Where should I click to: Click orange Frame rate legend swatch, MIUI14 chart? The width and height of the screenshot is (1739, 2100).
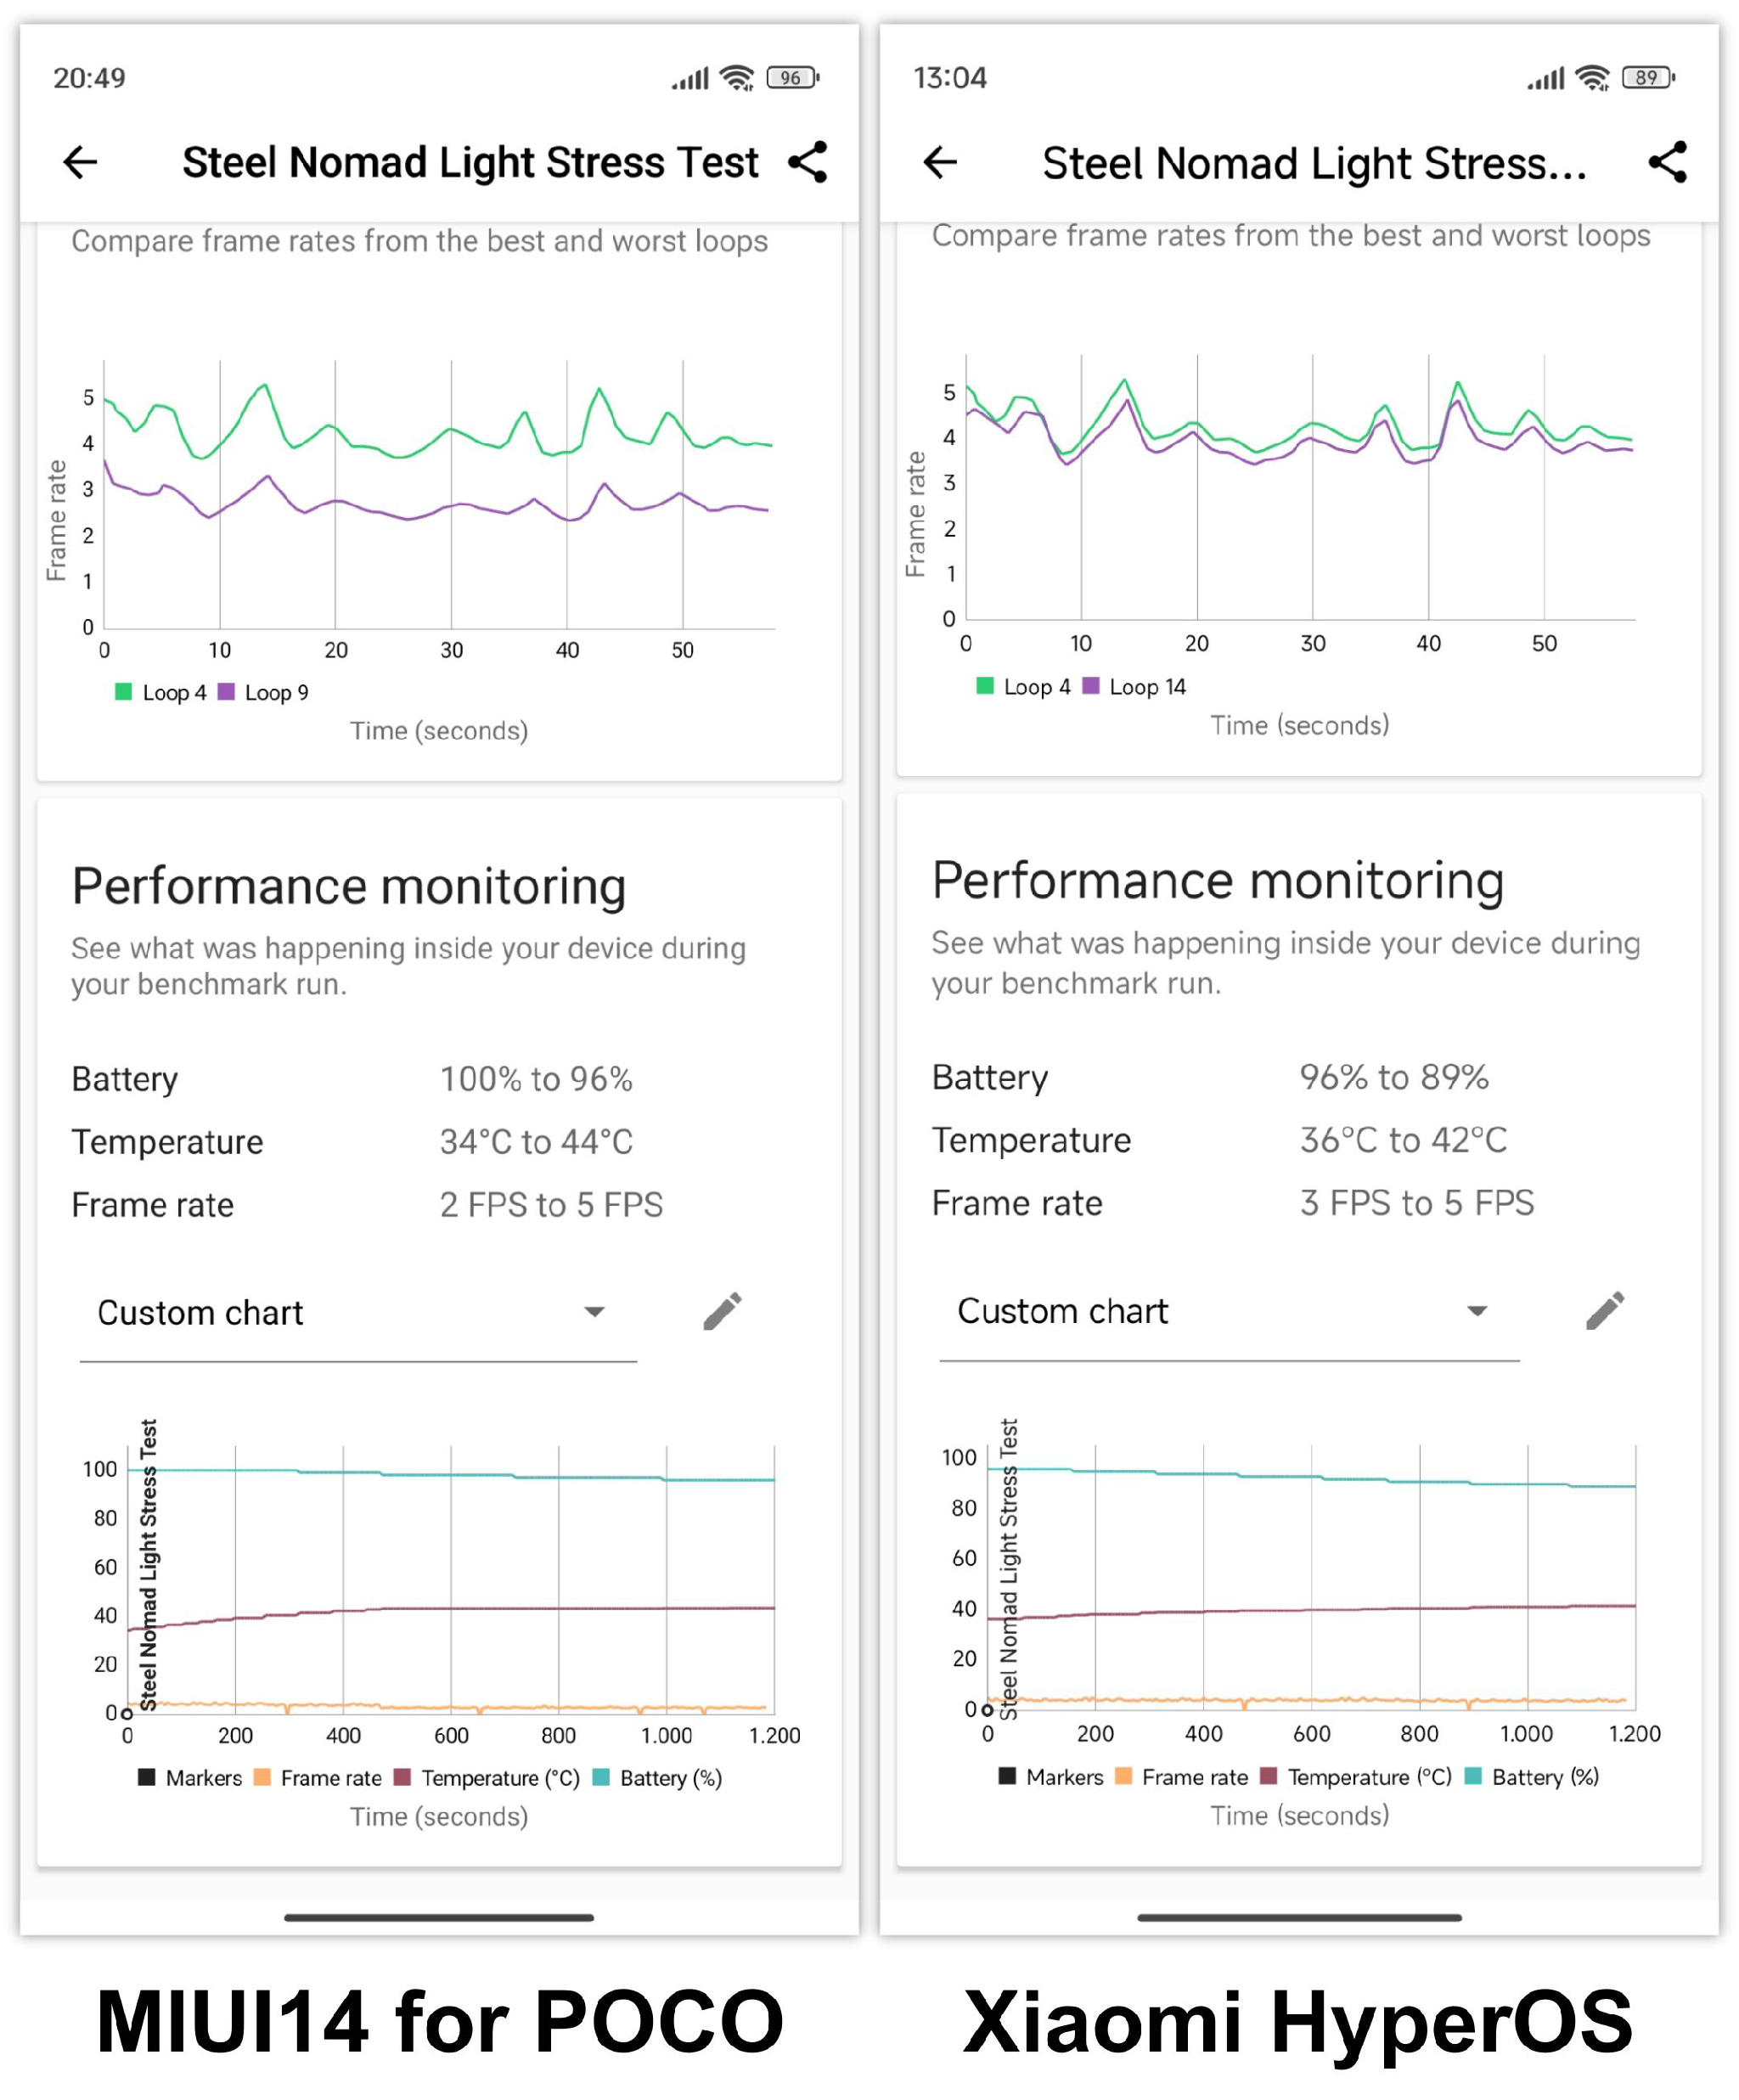(262, 1777)
